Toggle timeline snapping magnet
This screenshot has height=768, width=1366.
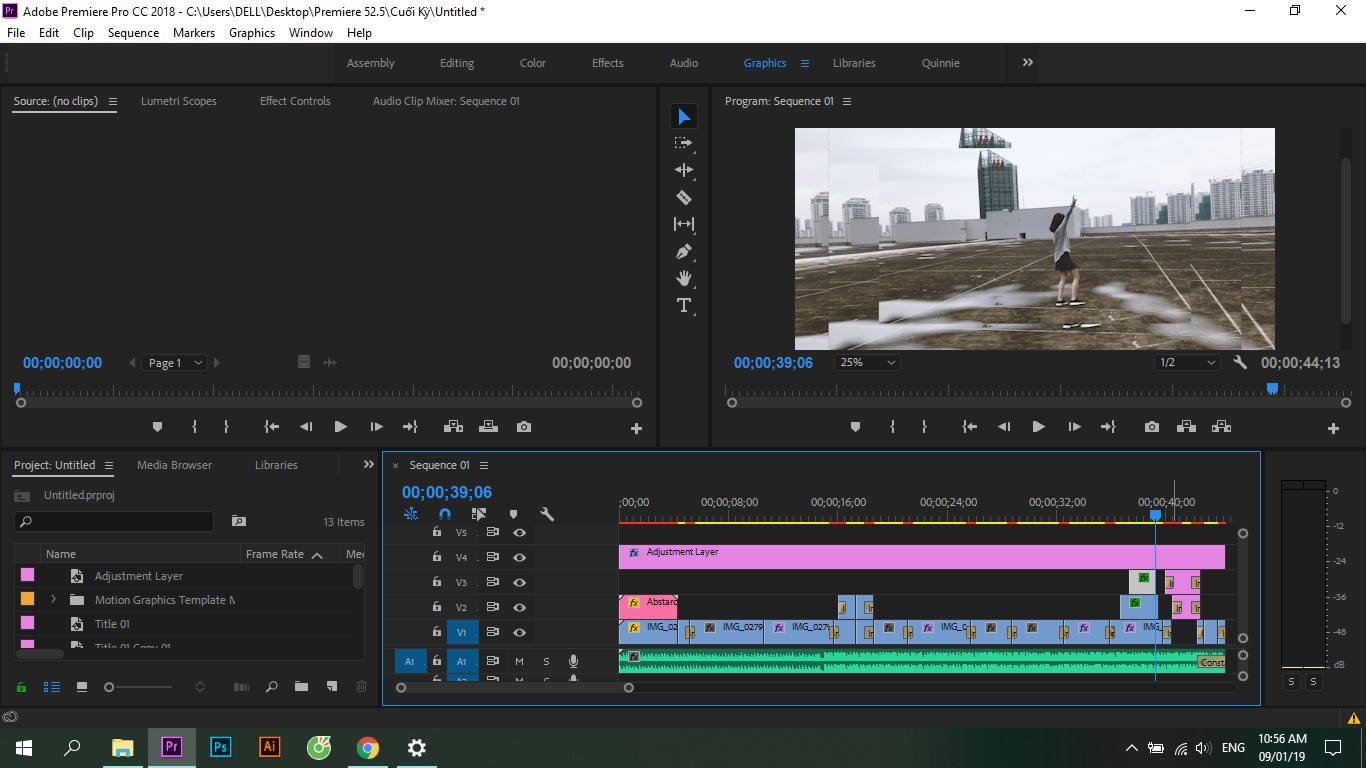445,514
